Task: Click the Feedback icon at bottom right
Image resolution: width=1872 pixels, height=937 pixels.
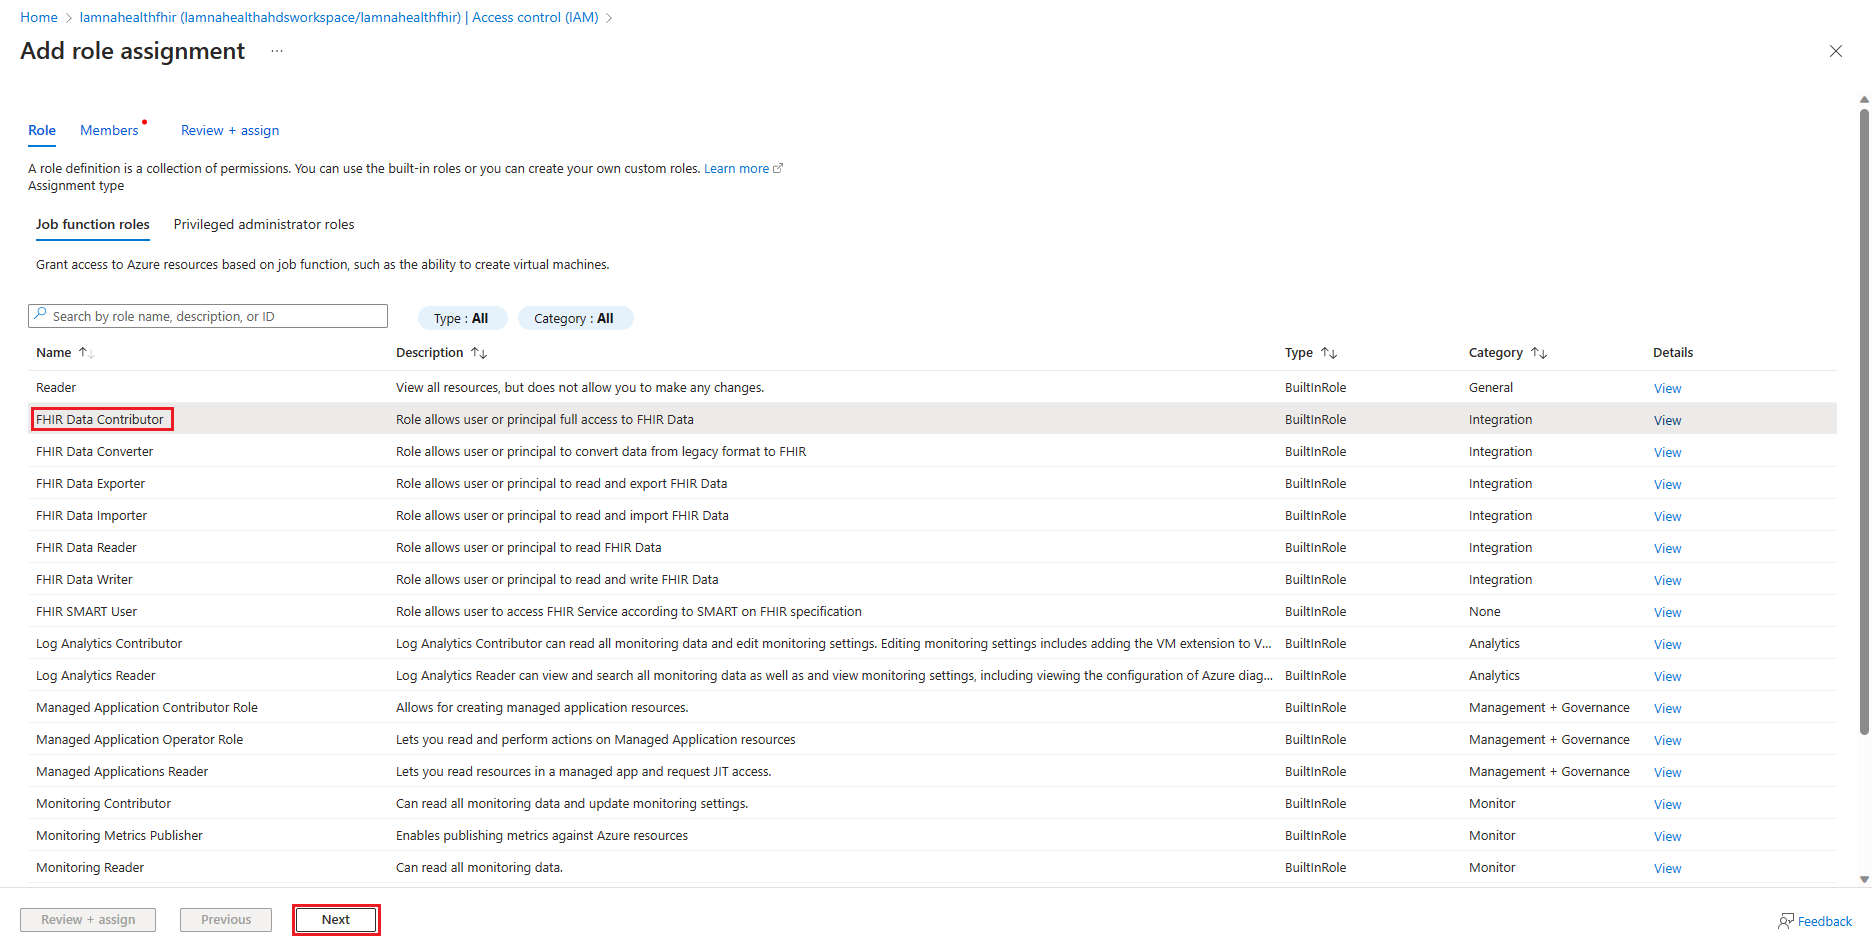Action: [x=1785, y=921]
